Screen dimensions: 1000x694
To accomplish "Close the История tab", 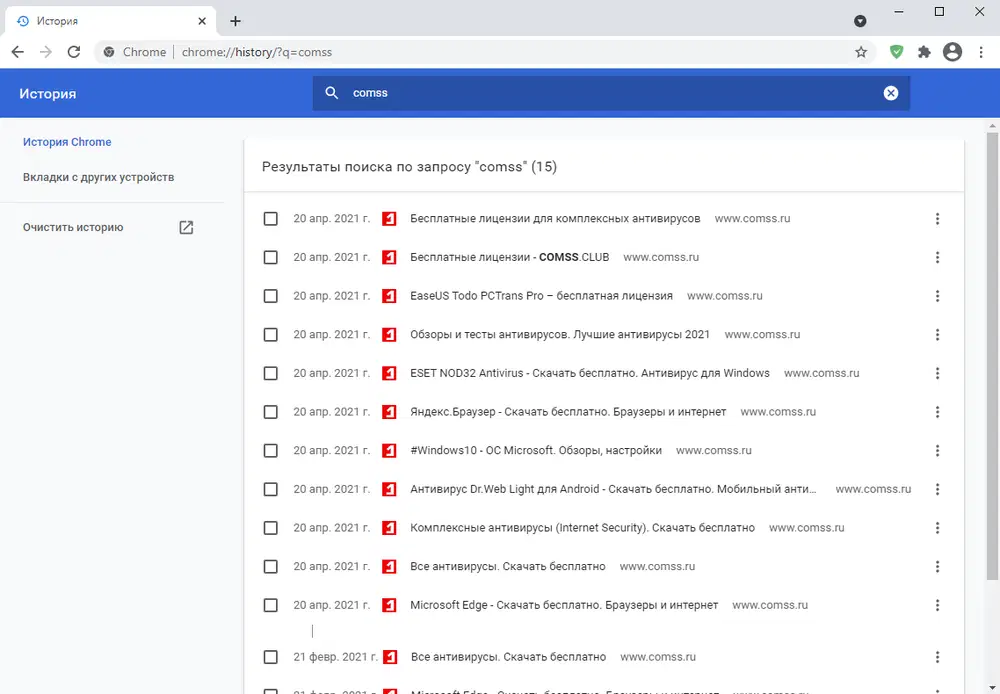I will (x=202, y=21).
